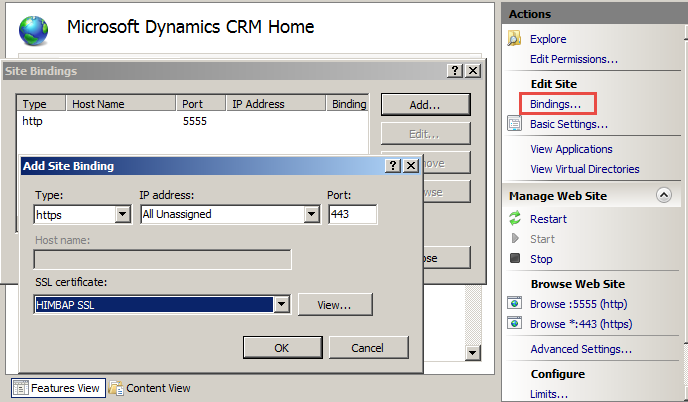Switch to Content View tab
The image size is (688, 402).
150,388
